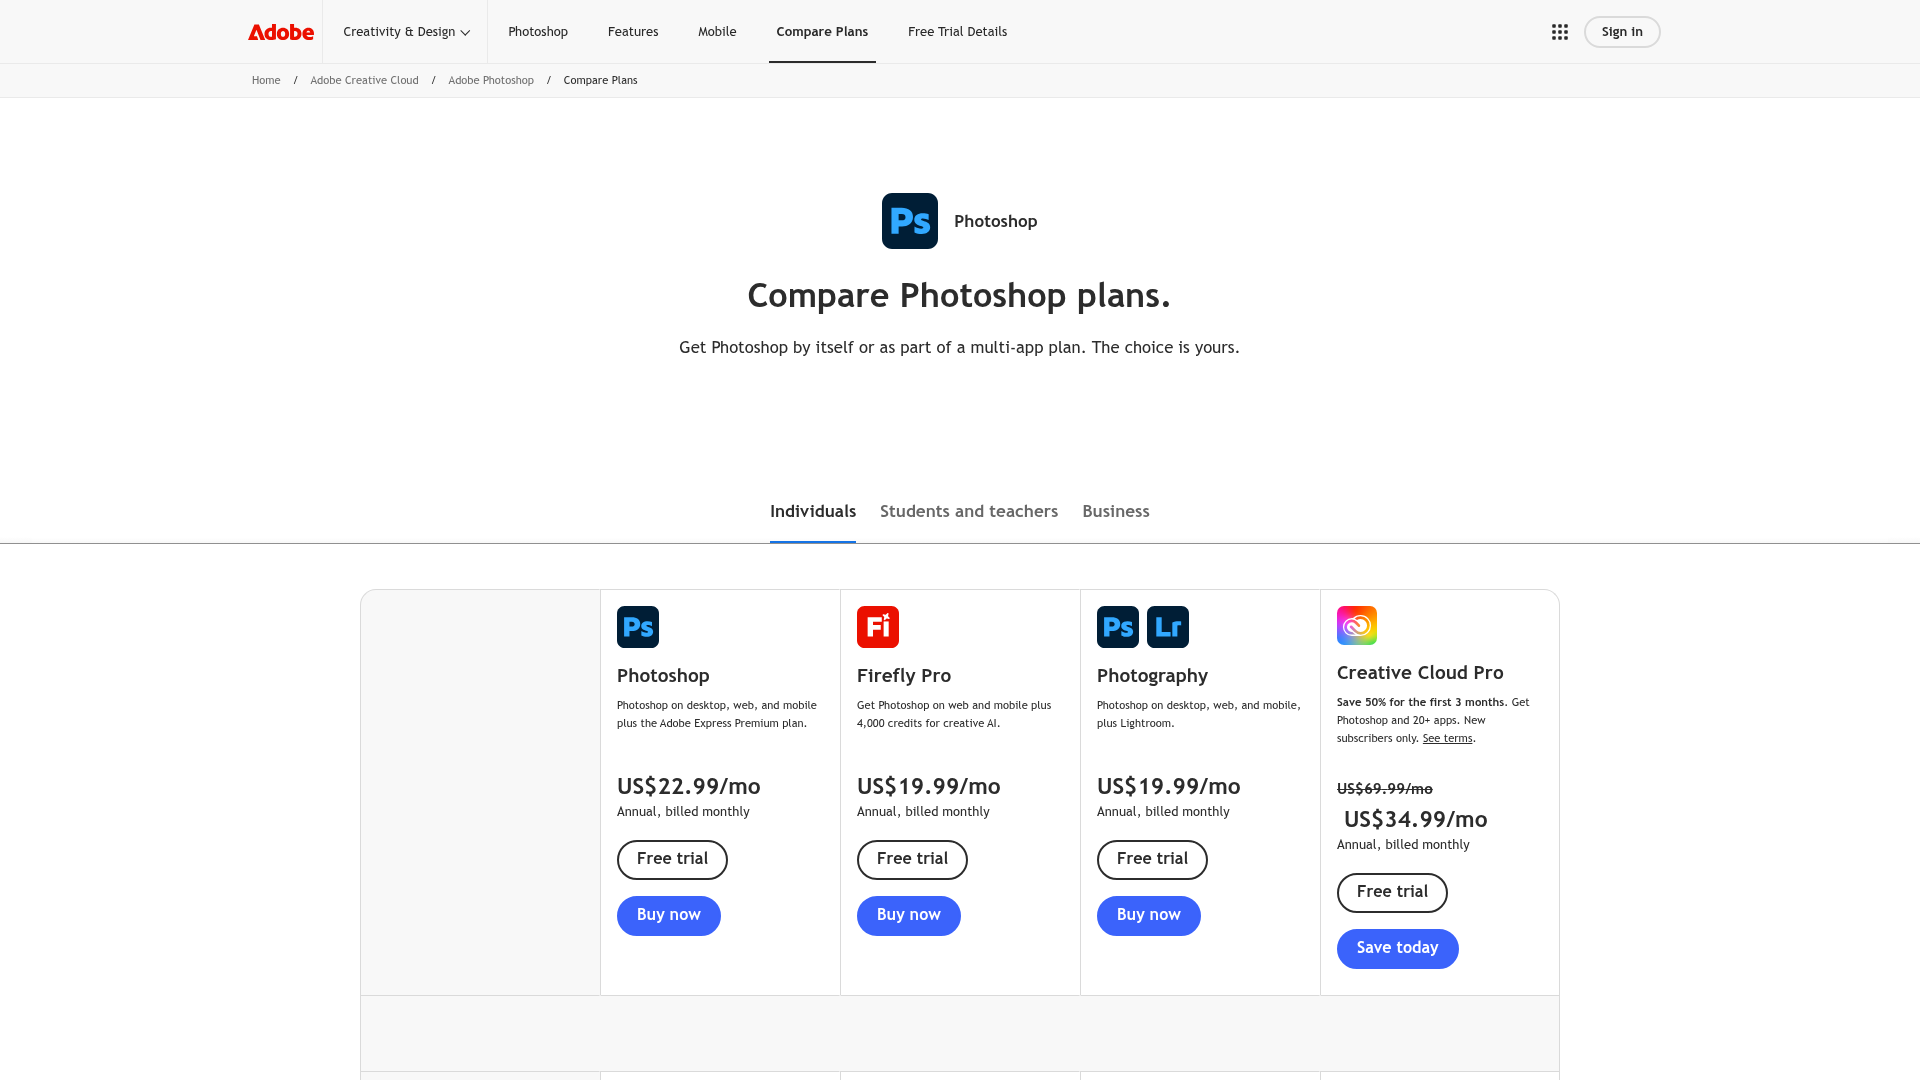Viewport: 1920px width, 1080px height.
Task: Go to Home breadcrumb
Action: pos(266,80)
